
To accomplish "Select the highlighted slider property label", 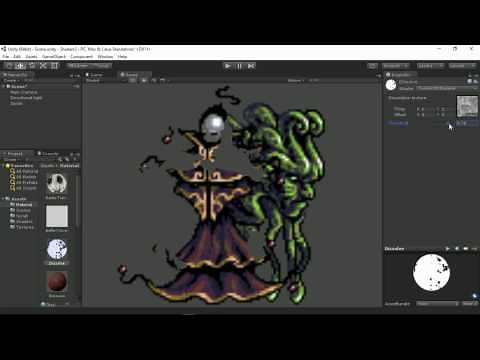I will point(398,123).
